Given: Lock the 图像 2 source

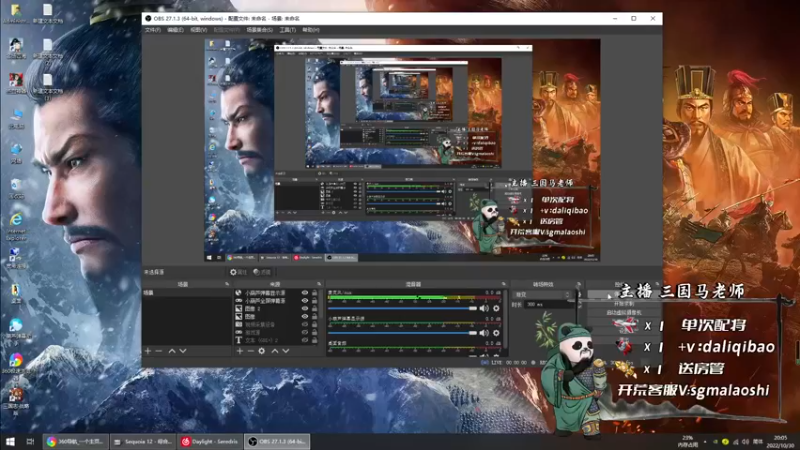Looking at the screenshot, I should coord(314,309).
